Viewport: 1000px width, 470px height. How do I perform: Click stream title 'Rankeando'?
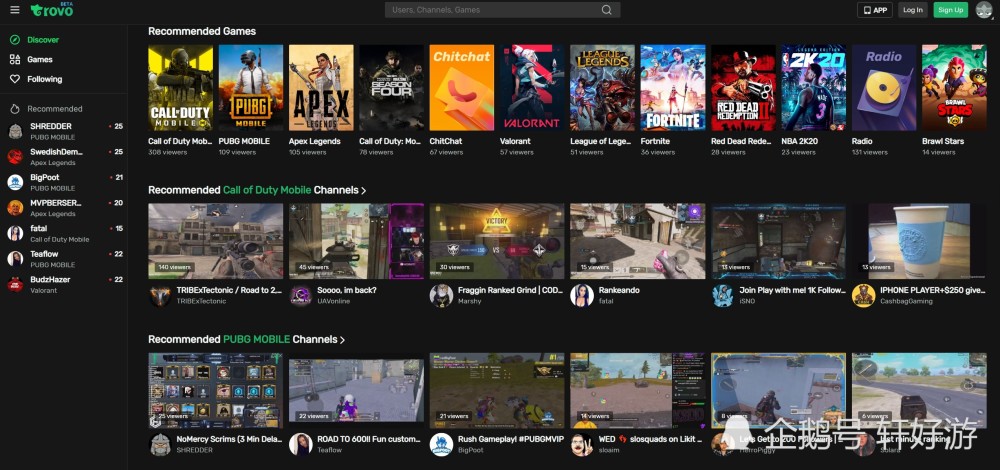click(x=619, y=290)
